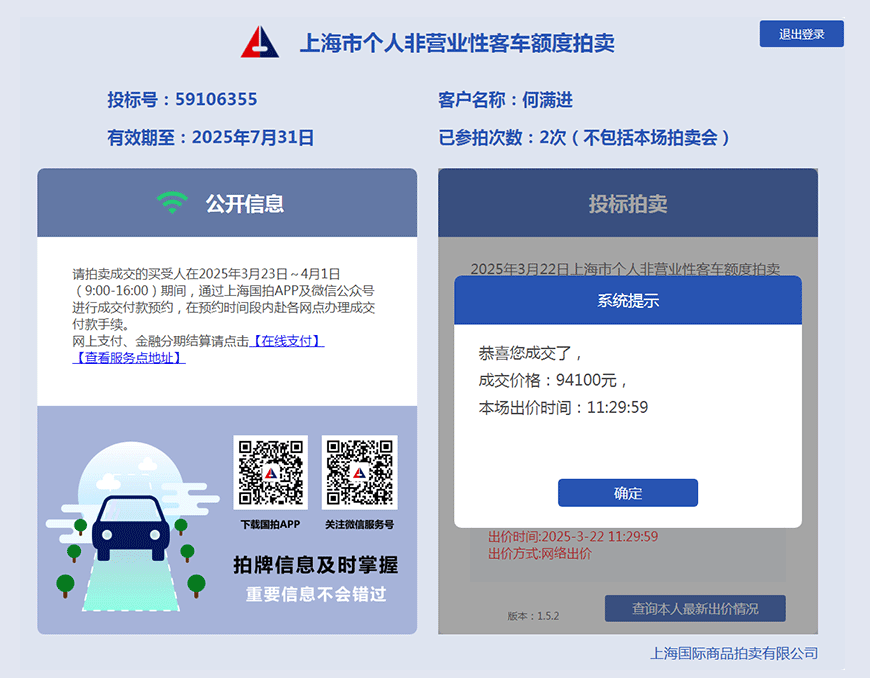This screenshot has width=870, height=678.
Task: Select the 公开信息 panel header
Action: [227, 203]
